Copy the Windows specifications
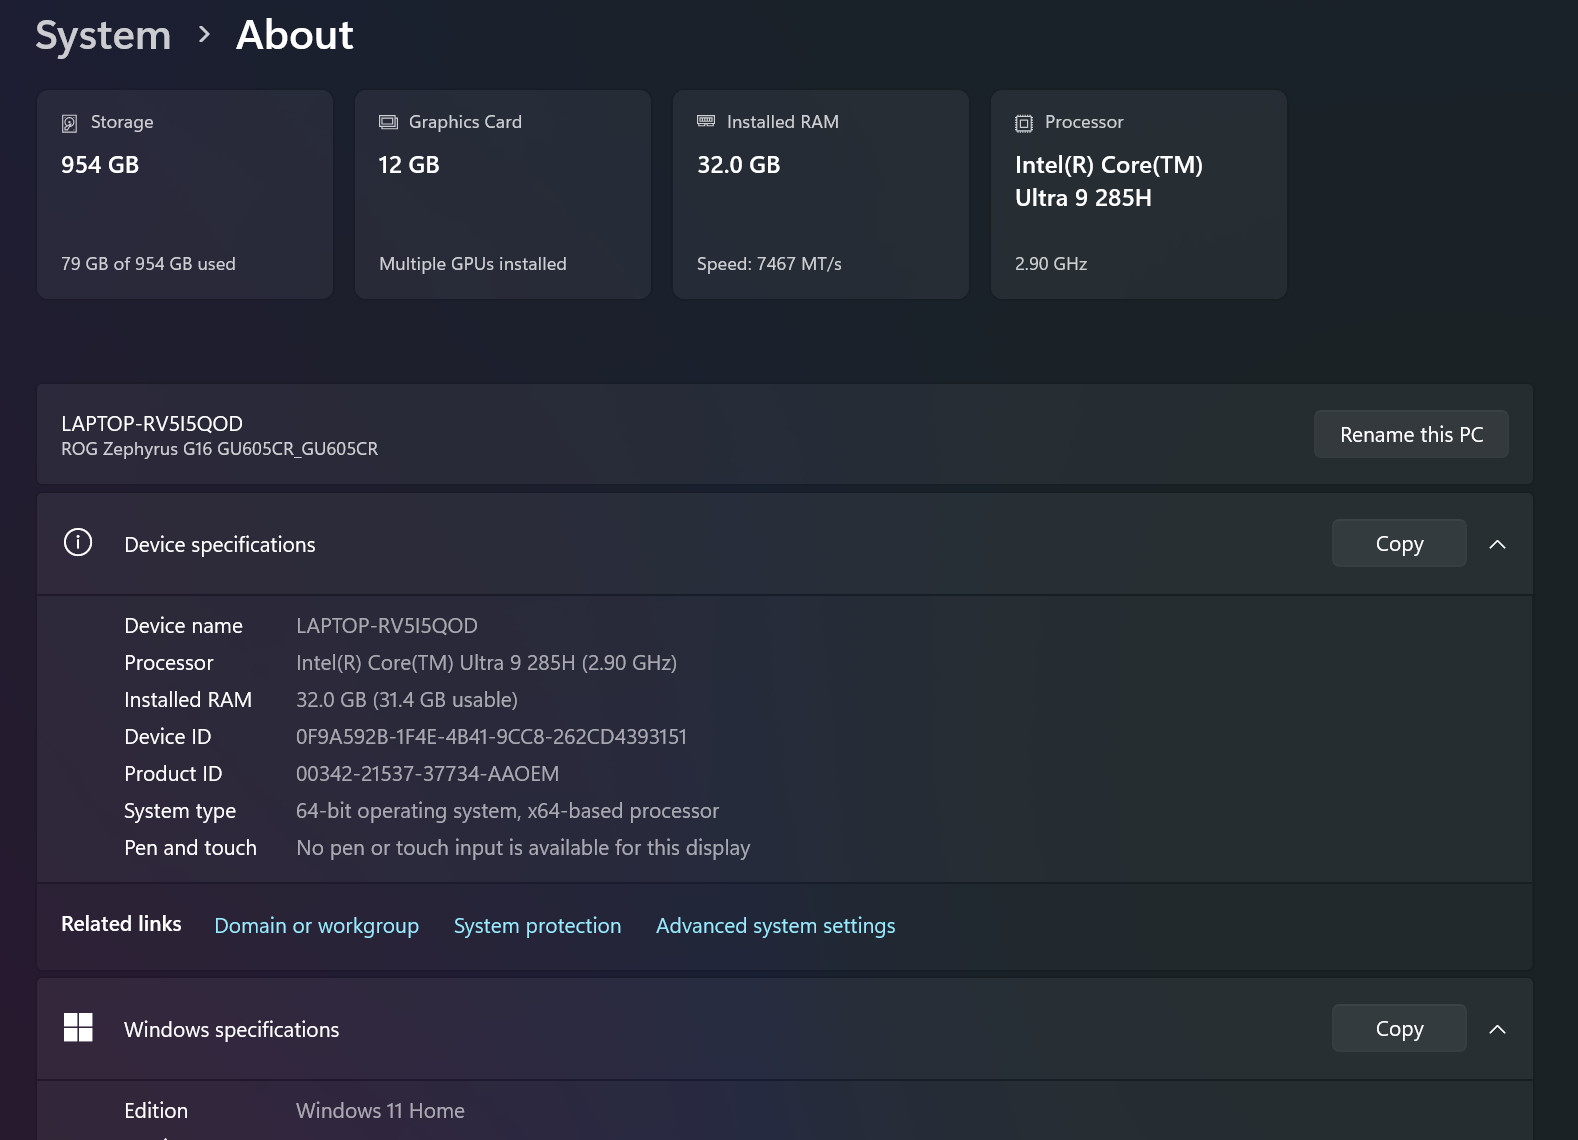Image resolution: width=1578 pixels, height=1140 pixels. (1399, 1028)
